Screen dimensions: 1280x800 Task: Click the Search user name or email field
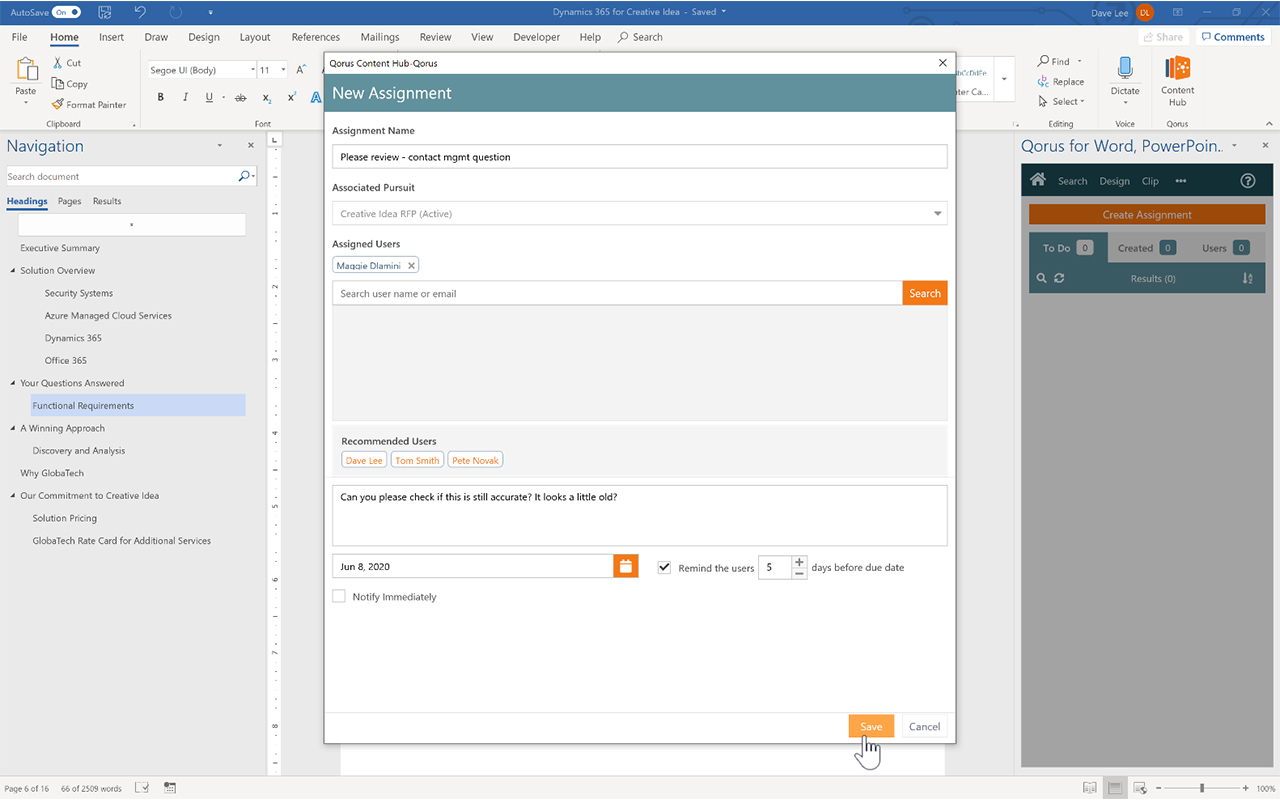[x=617, y=293]
